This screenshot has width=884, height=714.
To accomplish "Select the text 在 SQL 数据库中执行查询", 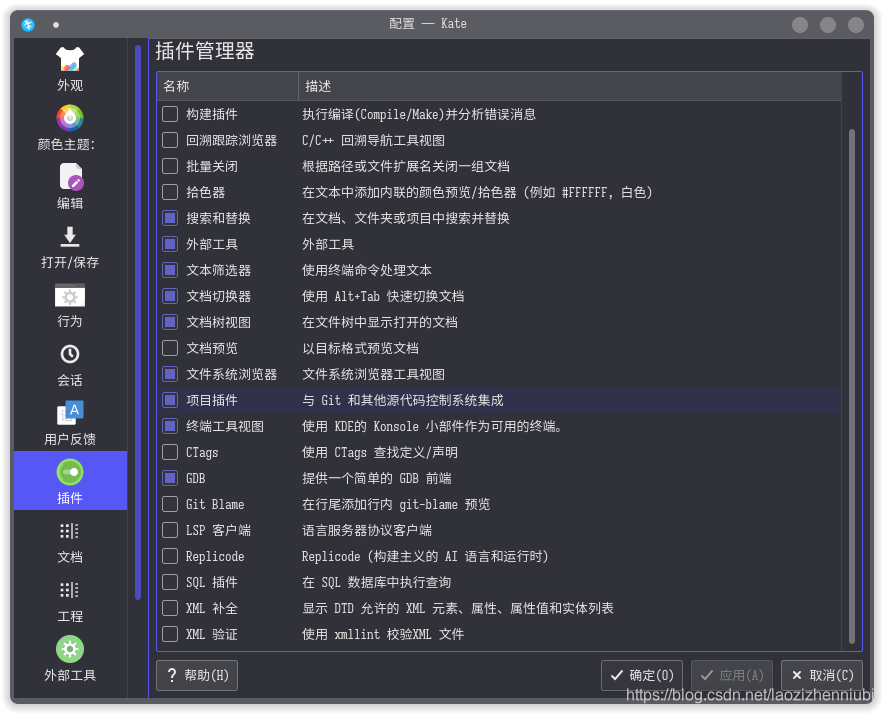I will tap(377, 582).
